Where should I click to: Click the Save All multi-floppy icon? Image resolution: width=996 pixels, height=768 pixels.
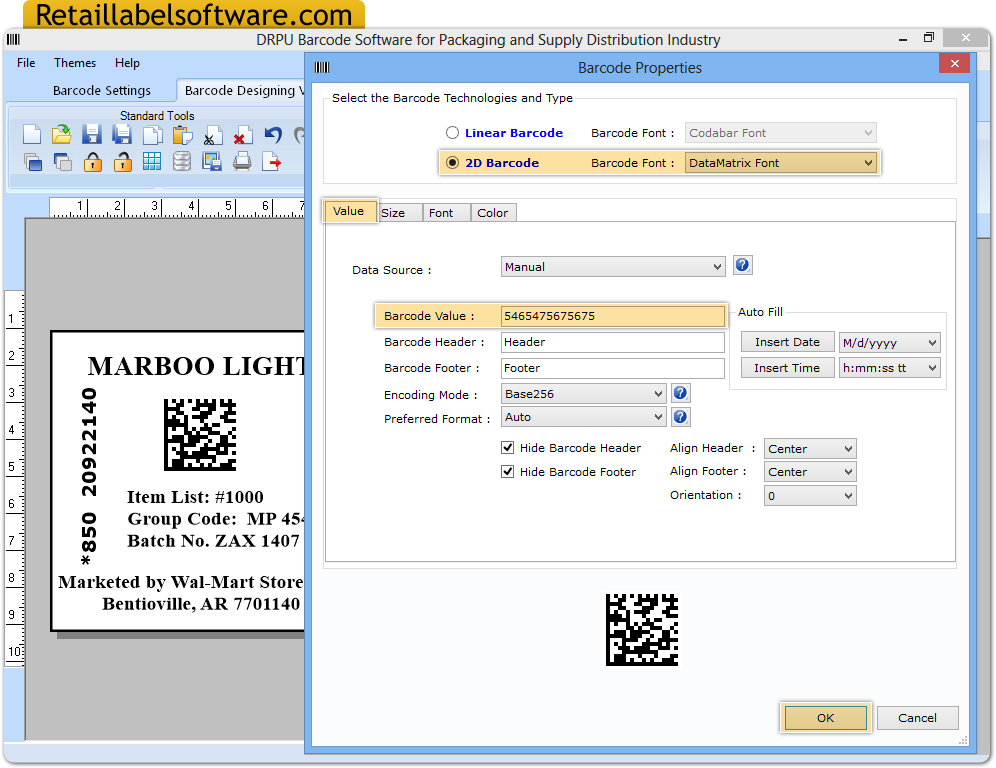click(122, 135)
